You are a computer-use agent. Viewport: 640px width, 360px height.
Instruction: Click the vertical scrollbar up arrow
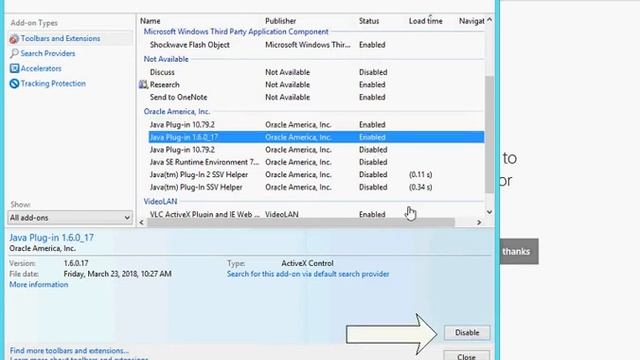pos(489,20)
